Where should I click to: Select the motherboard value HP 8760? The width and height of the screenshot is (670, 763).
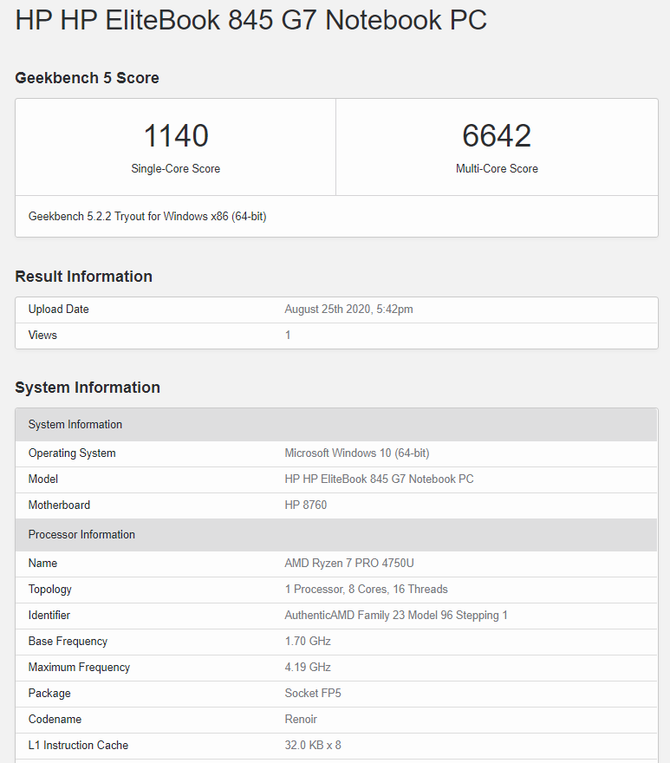click(x=306, y=505)
